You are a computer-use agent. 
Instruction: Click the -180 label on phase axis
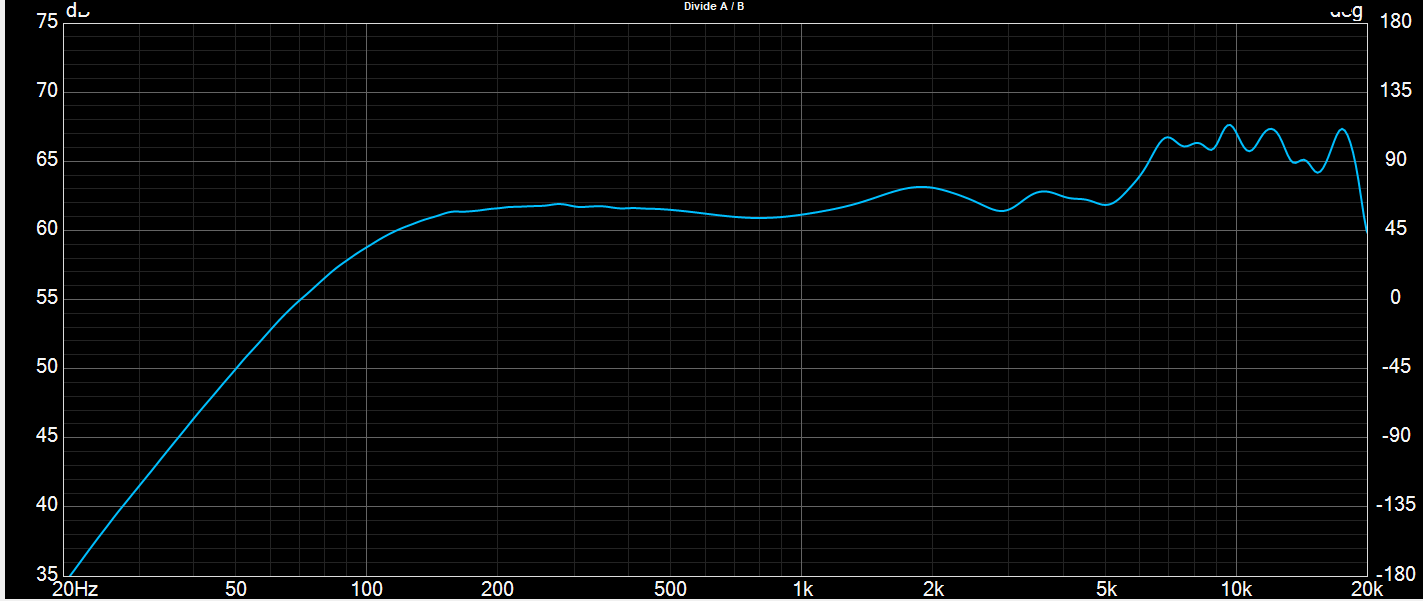[x=1395, y=575]
